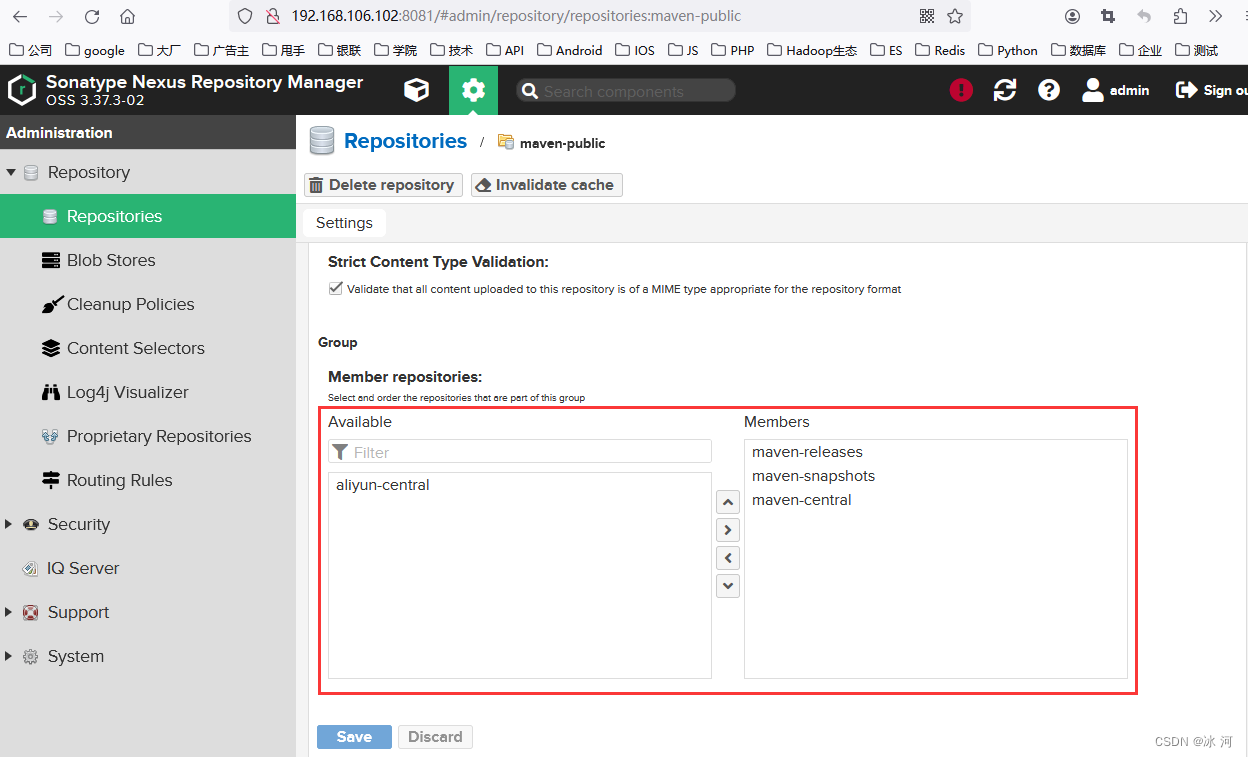Open the Hadoop生态 bookmarks folder

coord(813,50)
